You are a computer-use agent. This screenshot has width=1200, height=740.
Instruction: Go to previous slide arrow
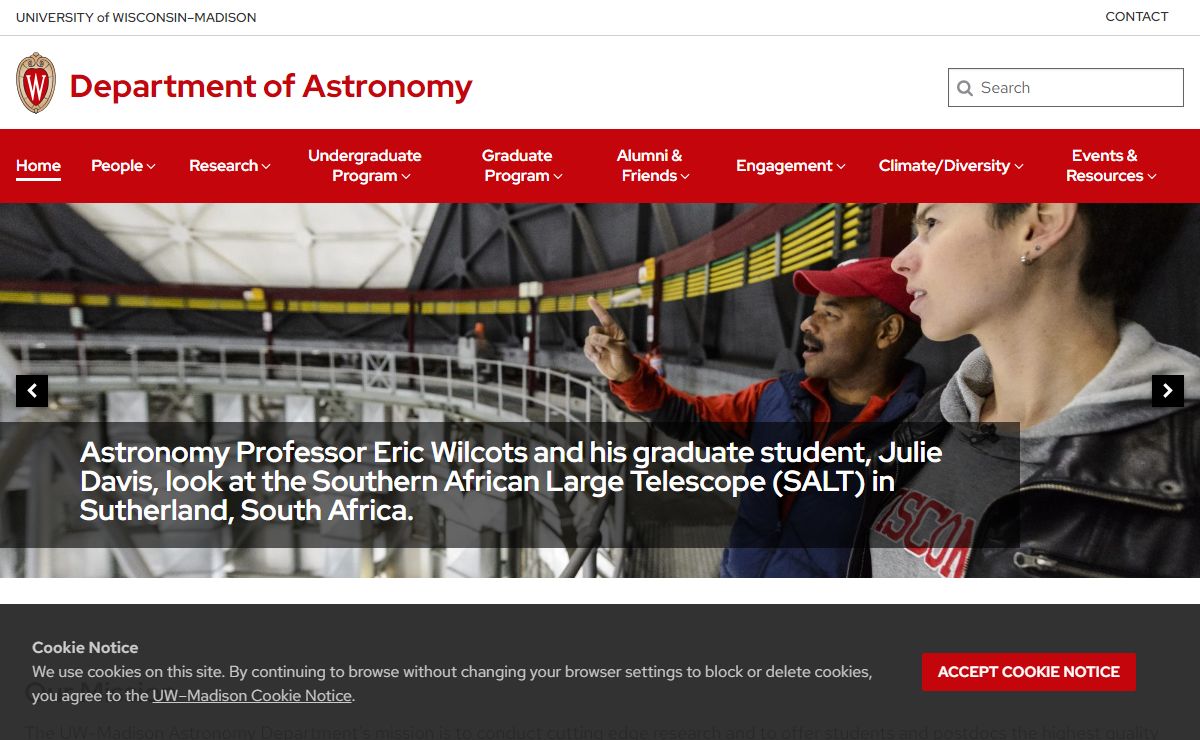[32, 391]
